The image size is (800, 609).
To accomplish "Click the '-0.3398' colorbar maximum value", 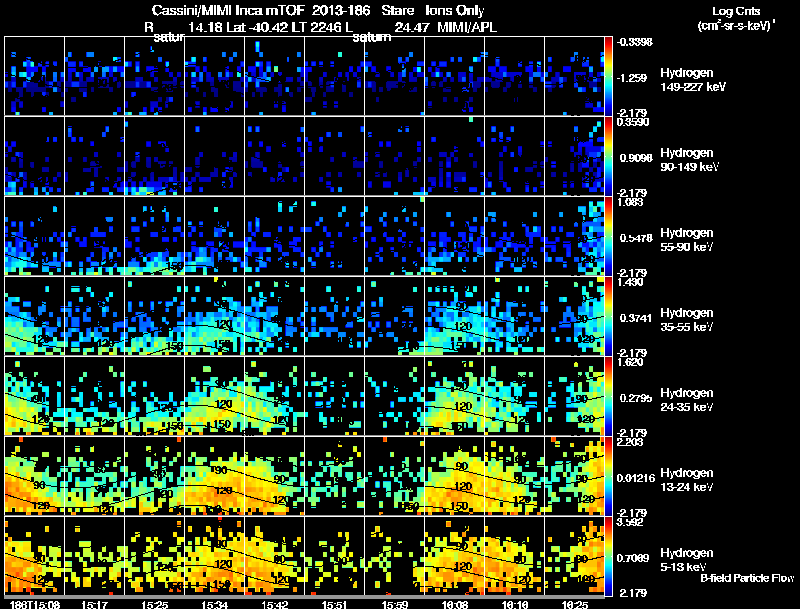I will [x=634, y=42].
